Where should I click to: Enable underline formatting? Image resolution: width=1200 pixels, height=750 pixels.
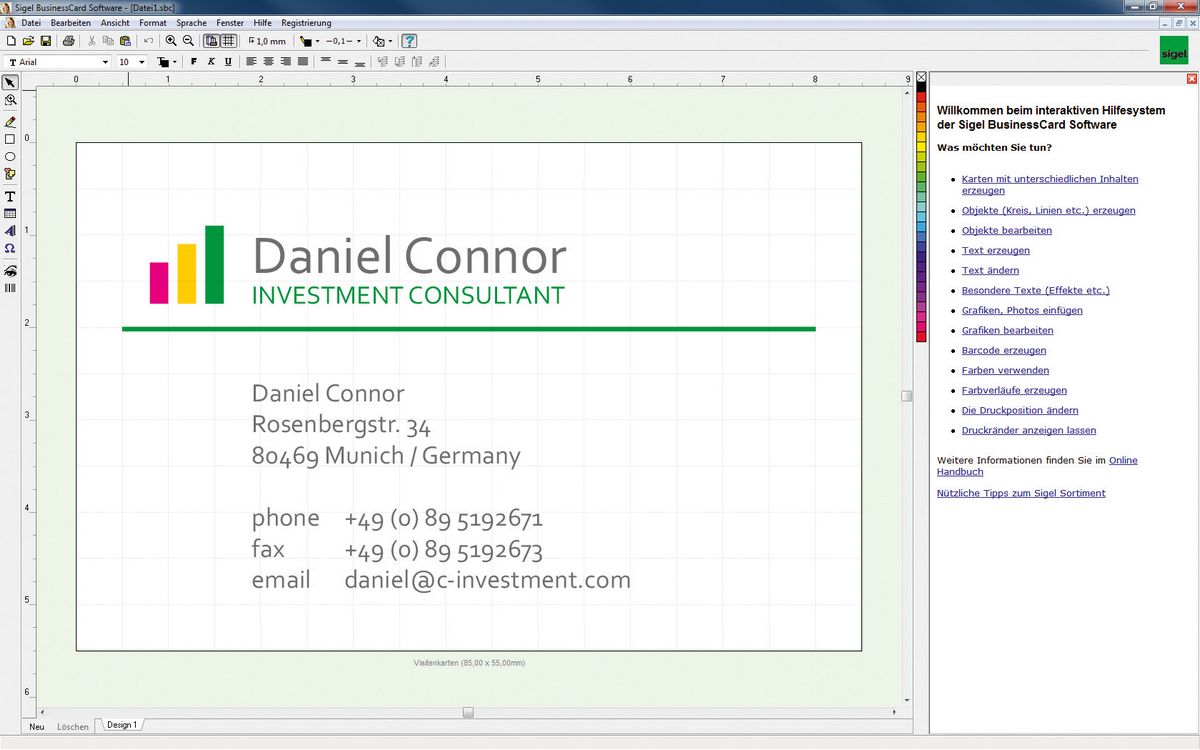228,61
